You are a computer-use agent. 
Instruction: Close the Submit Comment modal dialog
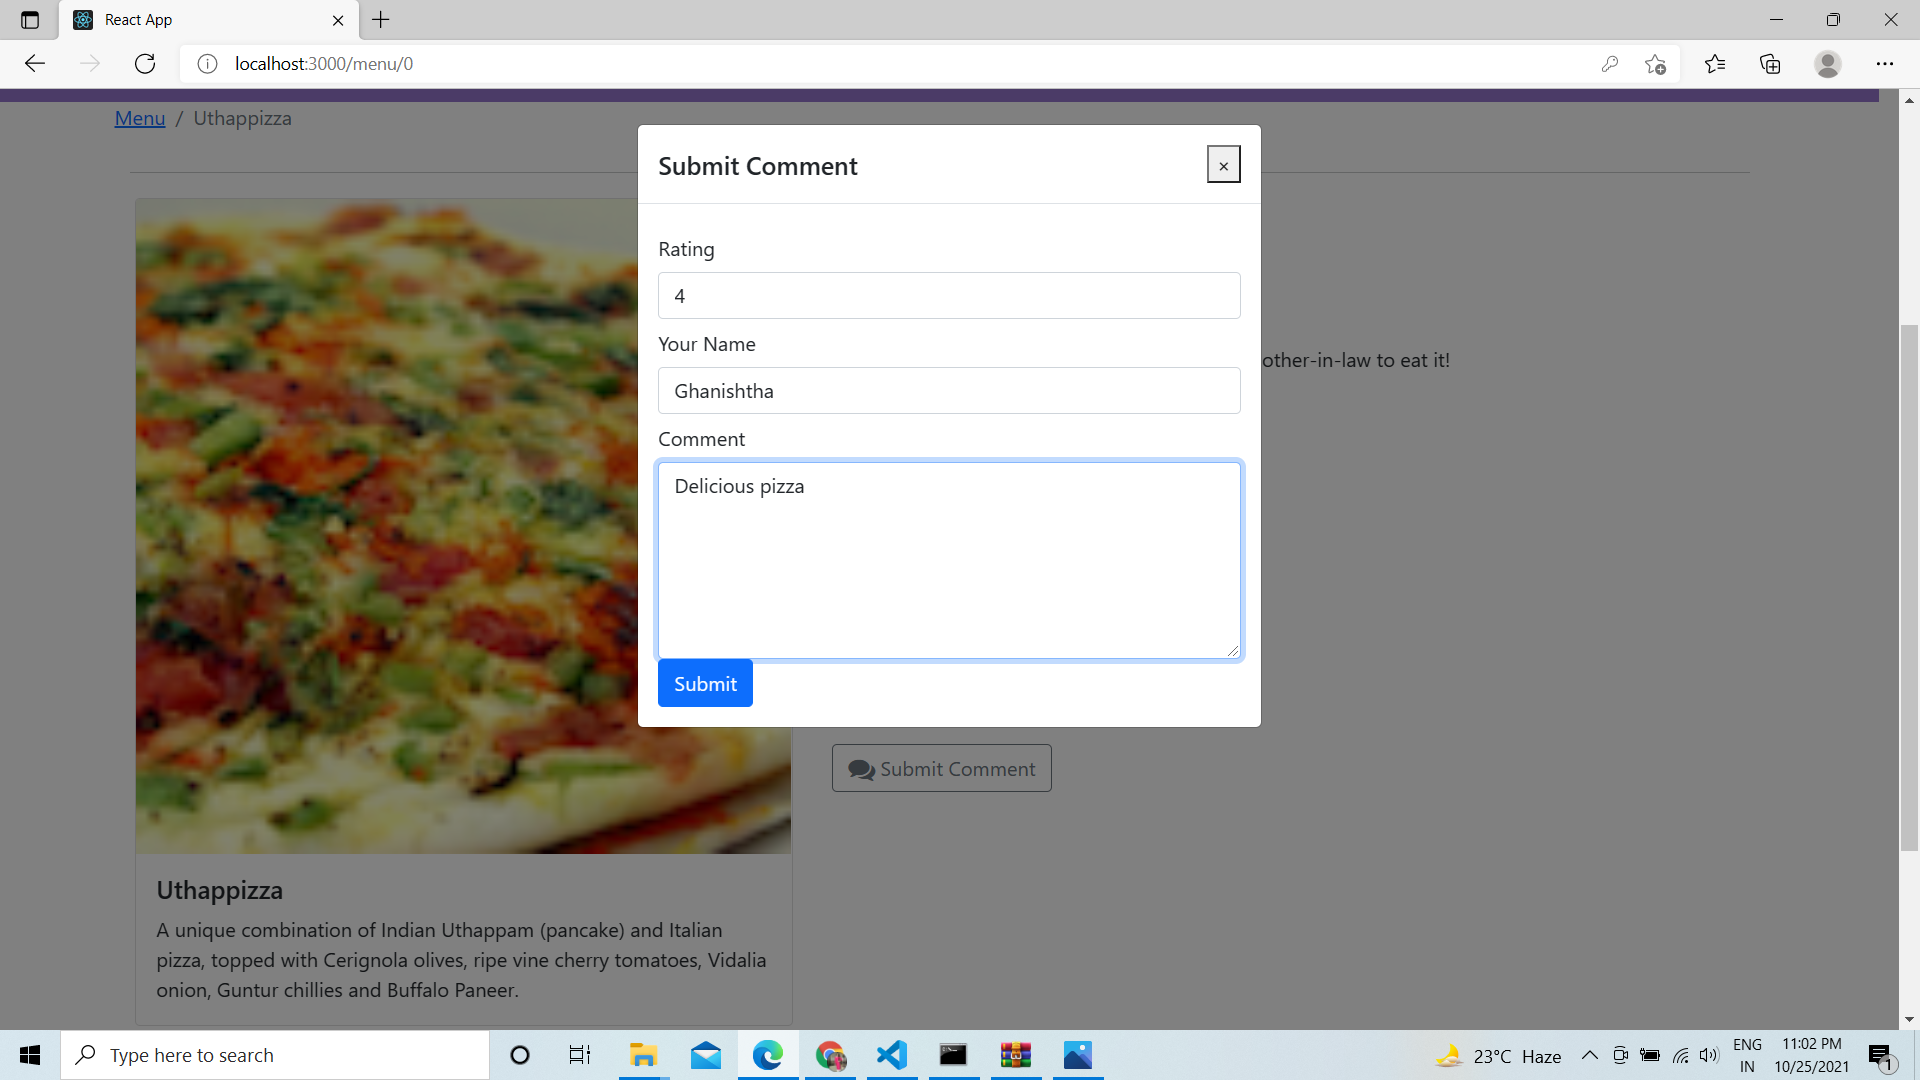click(1223, 165)
